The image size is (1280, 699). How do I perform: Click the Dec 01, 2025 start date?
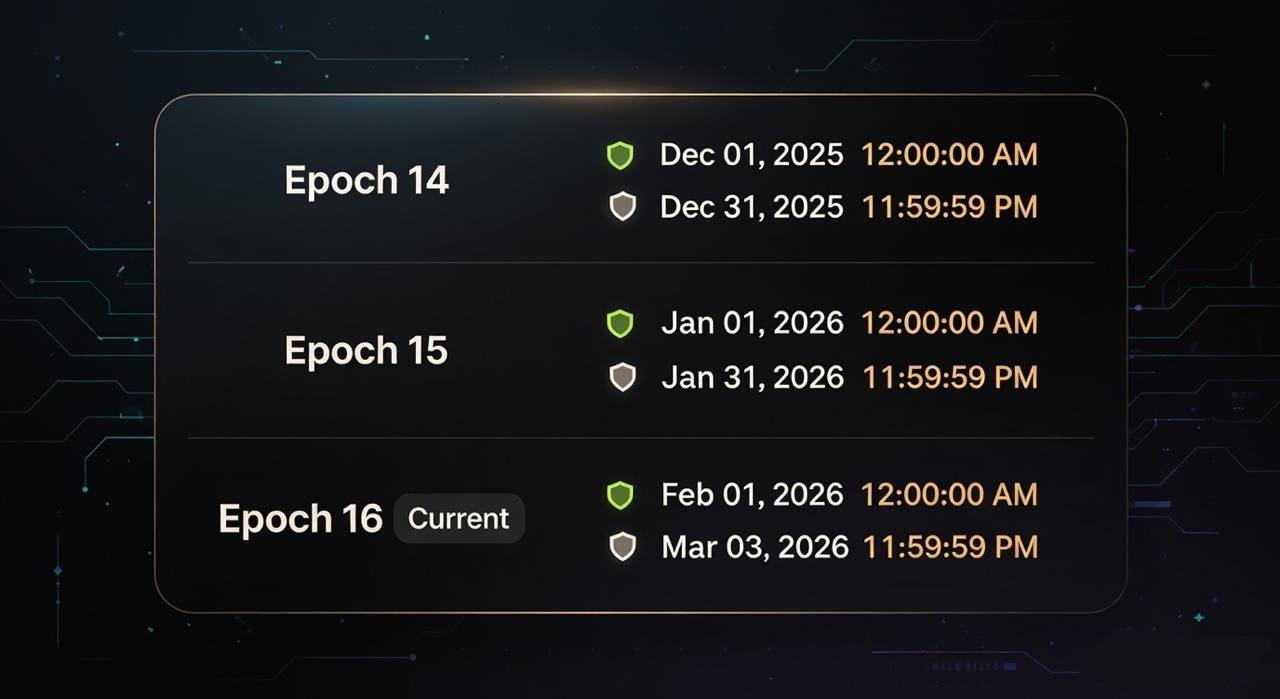pyautogui.click(x=751, y=155)
